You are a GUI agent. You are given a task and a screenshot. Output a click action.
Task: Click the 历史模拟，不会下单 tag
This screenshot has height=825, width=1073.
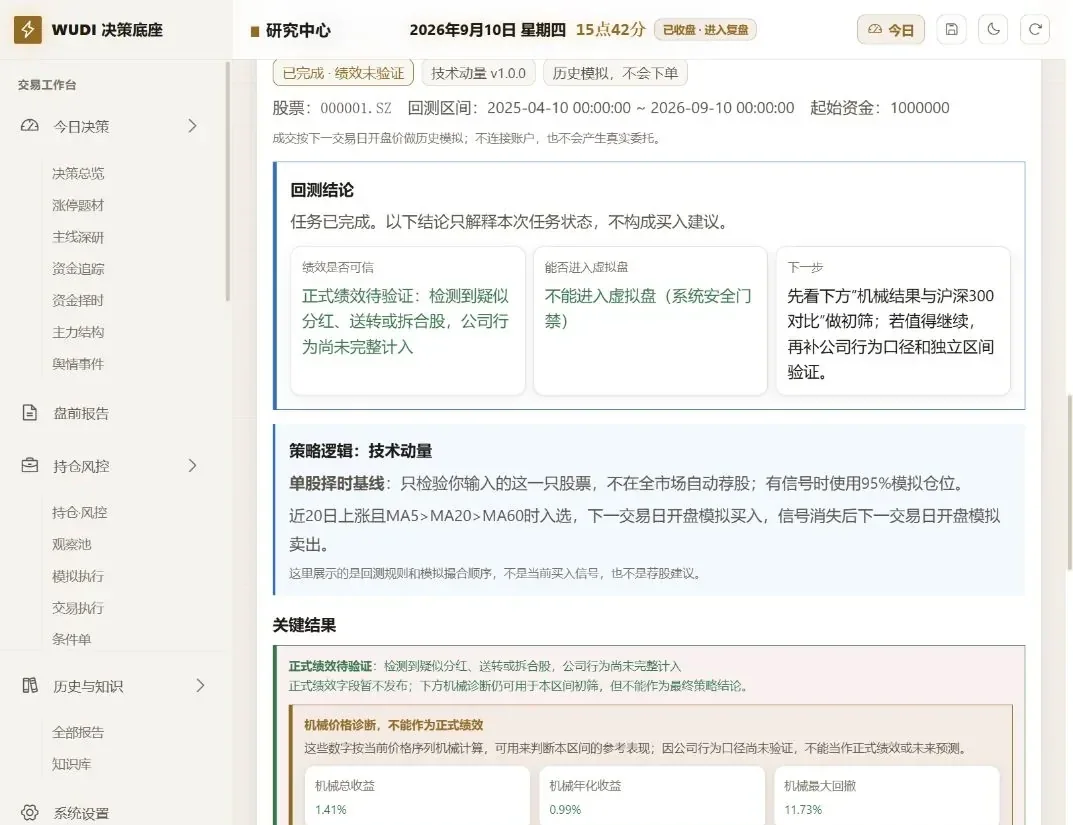(615, 73)
